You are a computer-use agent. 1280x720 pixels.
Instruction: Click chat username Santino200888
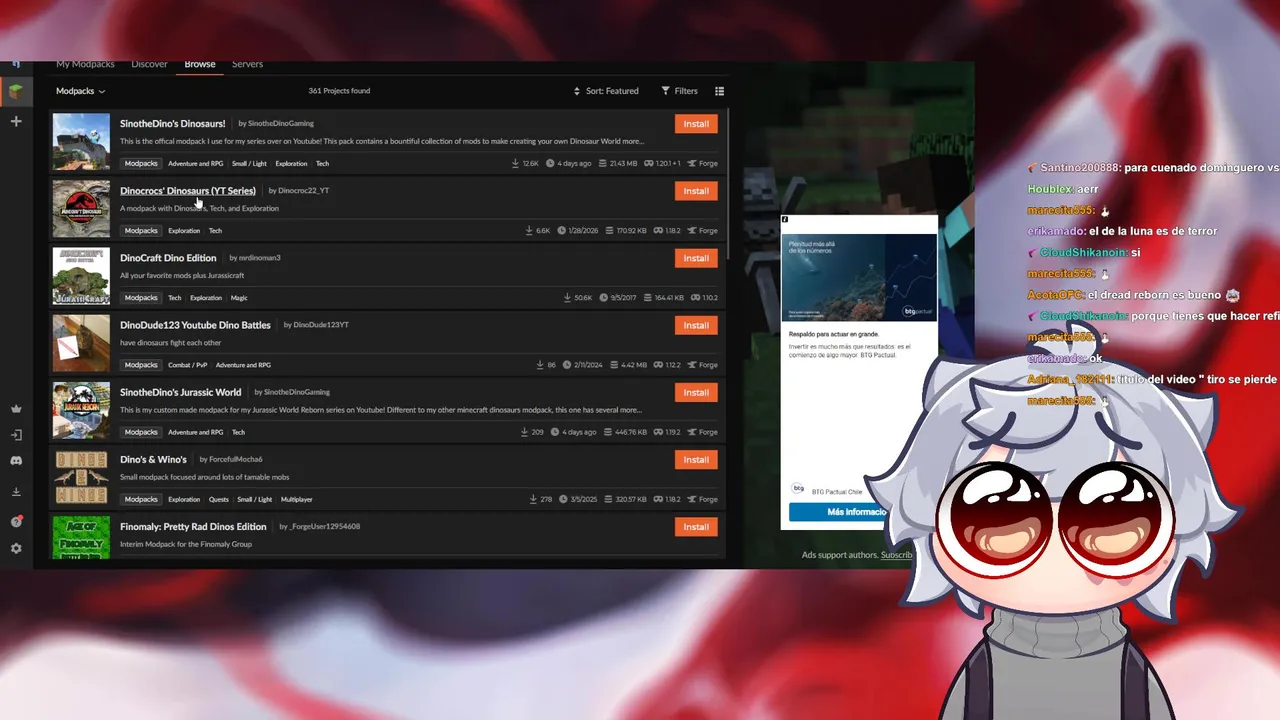coord(1079,168)
